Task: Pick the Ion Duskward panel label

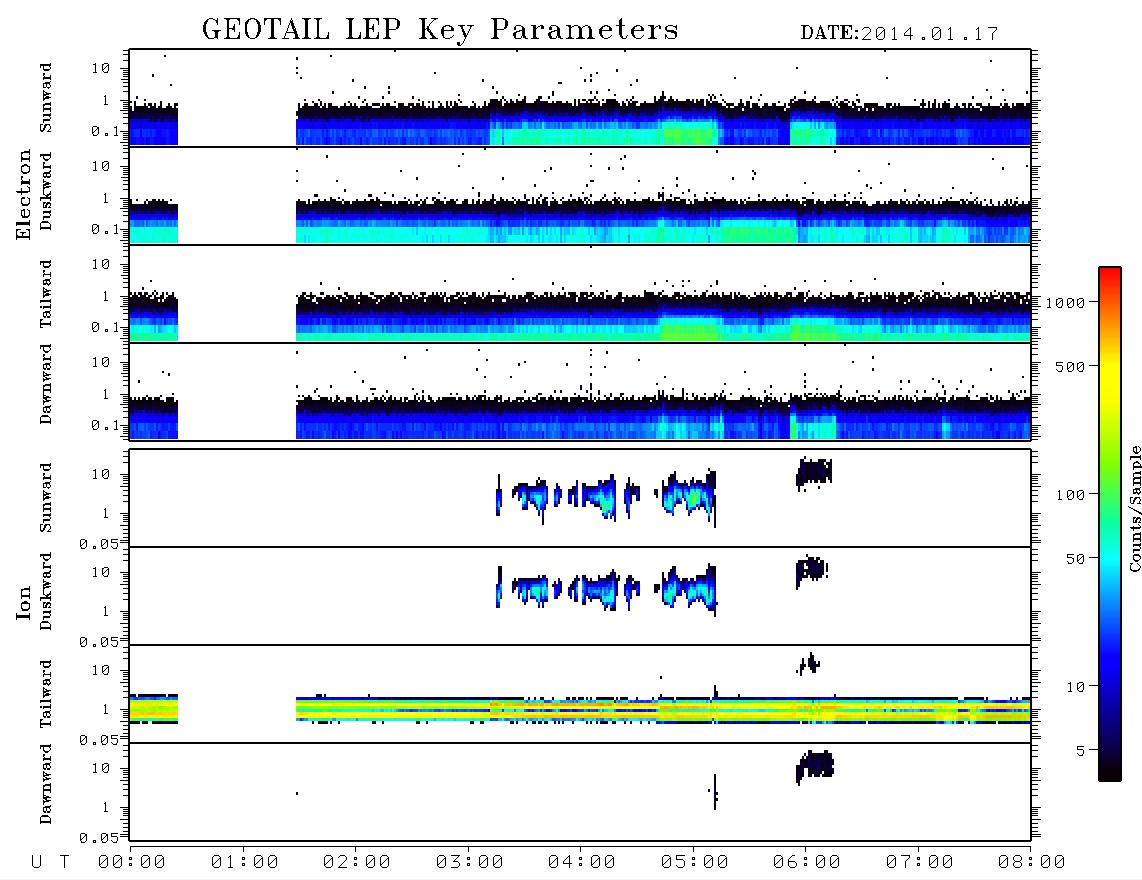Action: tap(46, 592)
